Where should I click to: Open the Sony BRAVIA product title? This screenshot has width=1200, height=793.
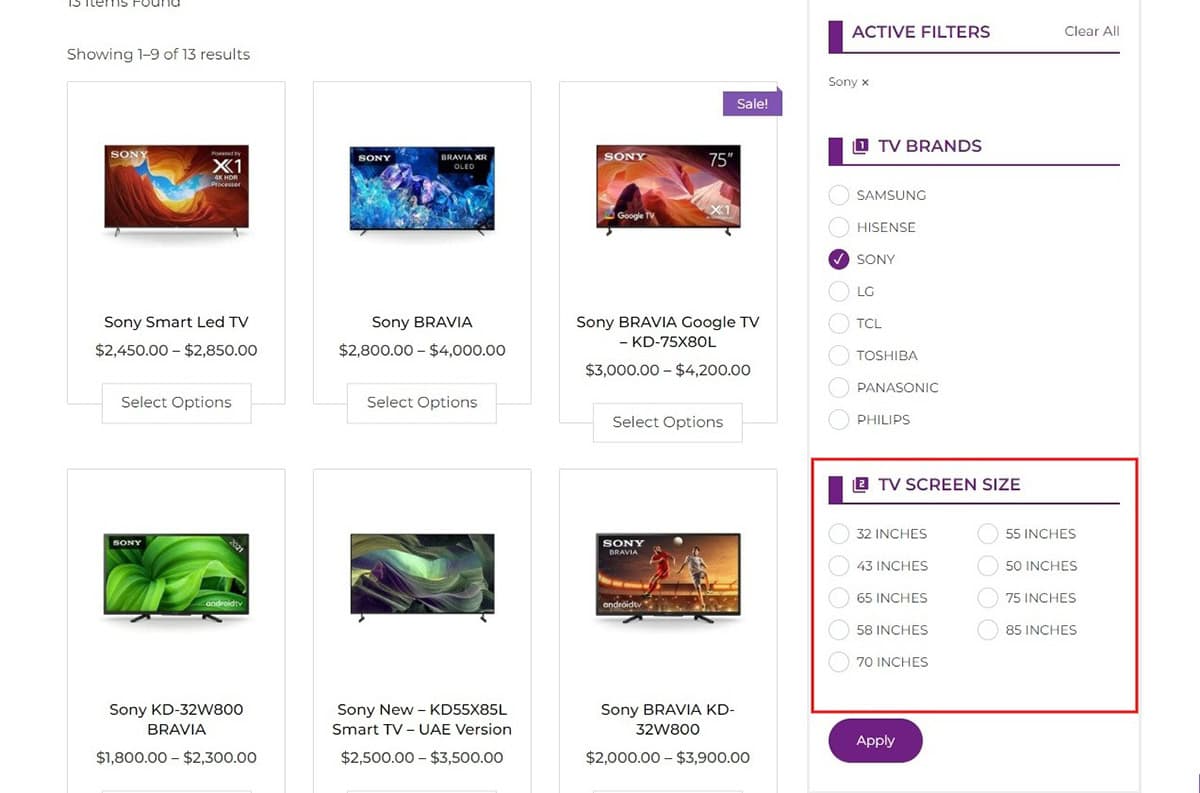point(422,322)
